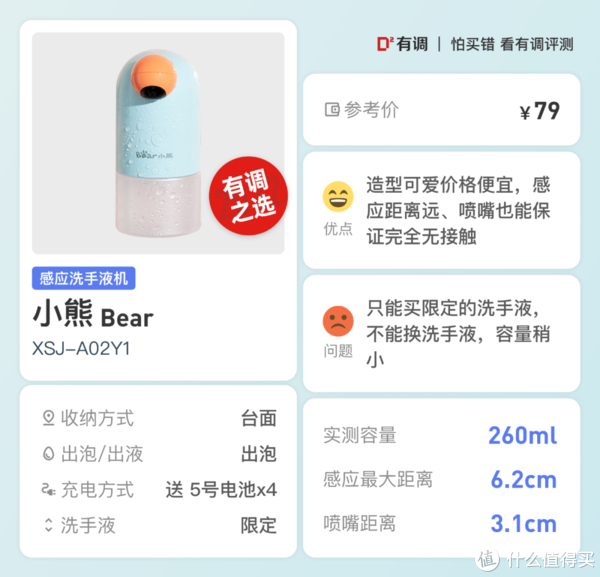The height and width of the screenshot is (577, 600).
Task: Click the 怕买错 看有调评测 slogan text
Action: click(x=512, y=44)
